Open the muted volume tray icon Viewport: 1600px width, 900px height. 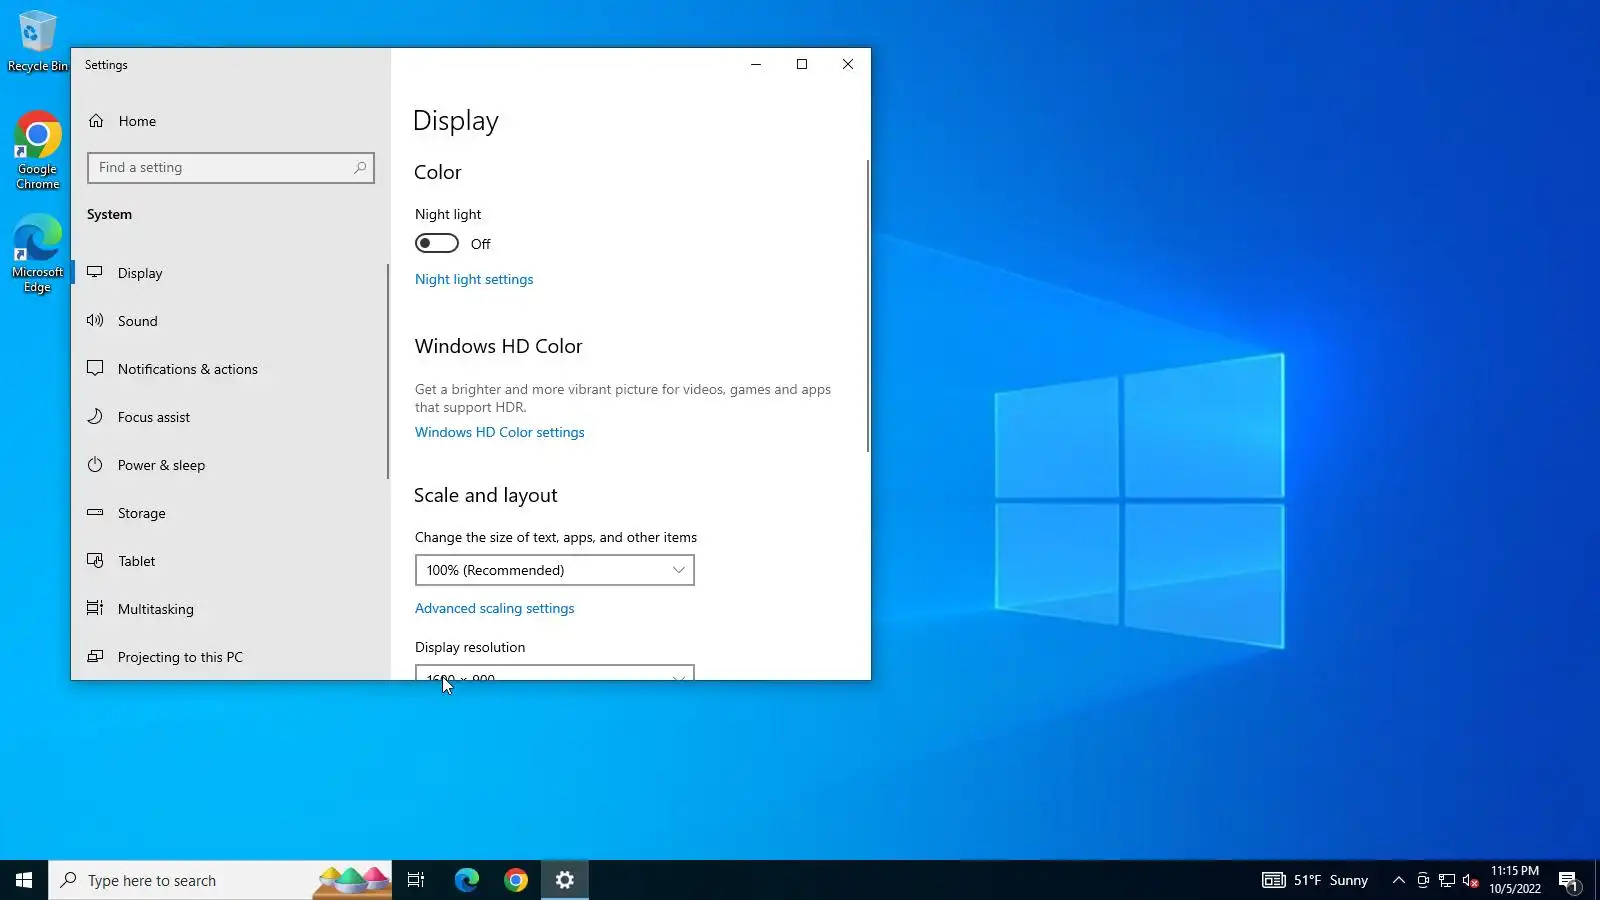tap(1471, 880)
